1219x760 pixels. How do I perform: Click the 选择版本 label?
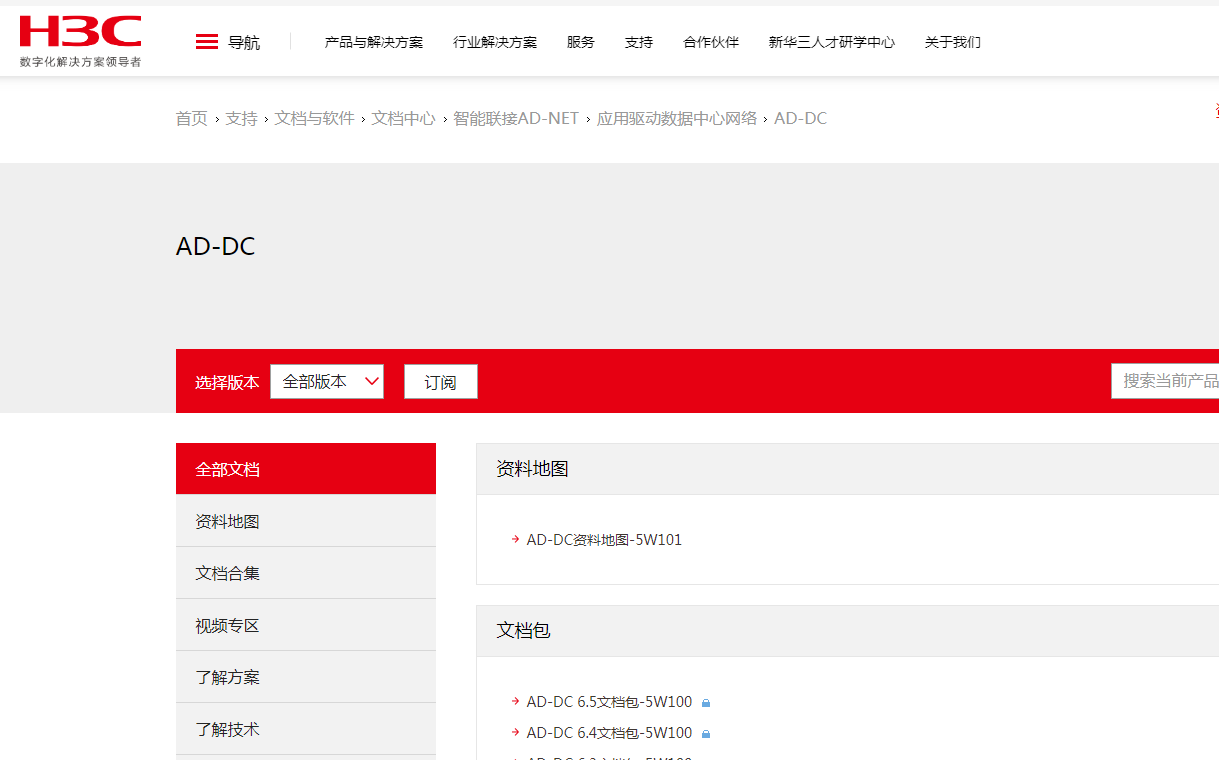[x=227, y=382]
